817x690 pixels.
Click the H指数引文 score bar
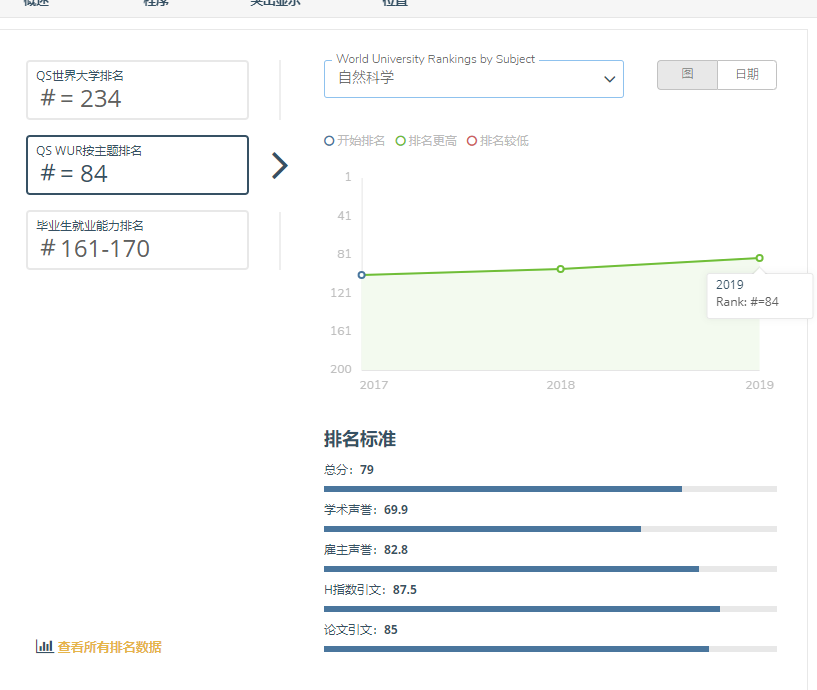pyautogui.click(x=550, y=609)
